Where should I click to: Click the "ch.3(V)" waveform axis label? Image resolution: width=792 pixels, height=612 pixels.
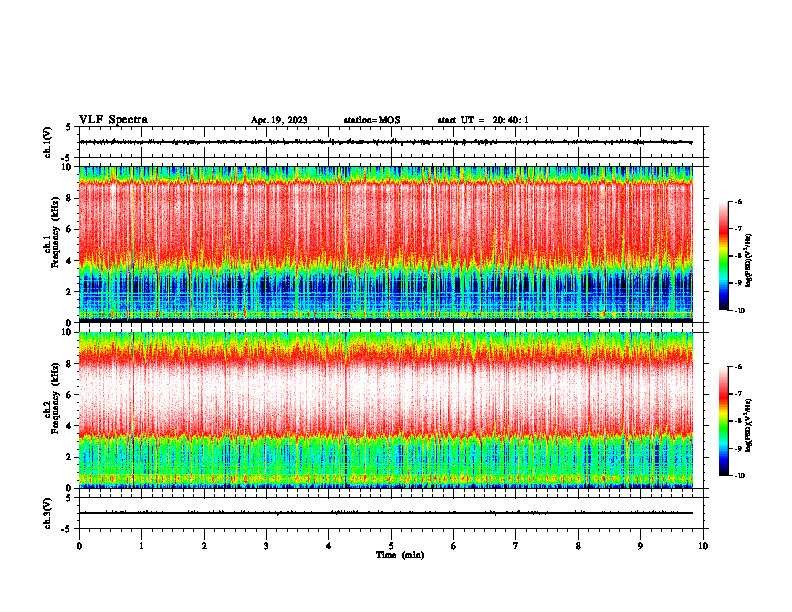coord(47,513)
